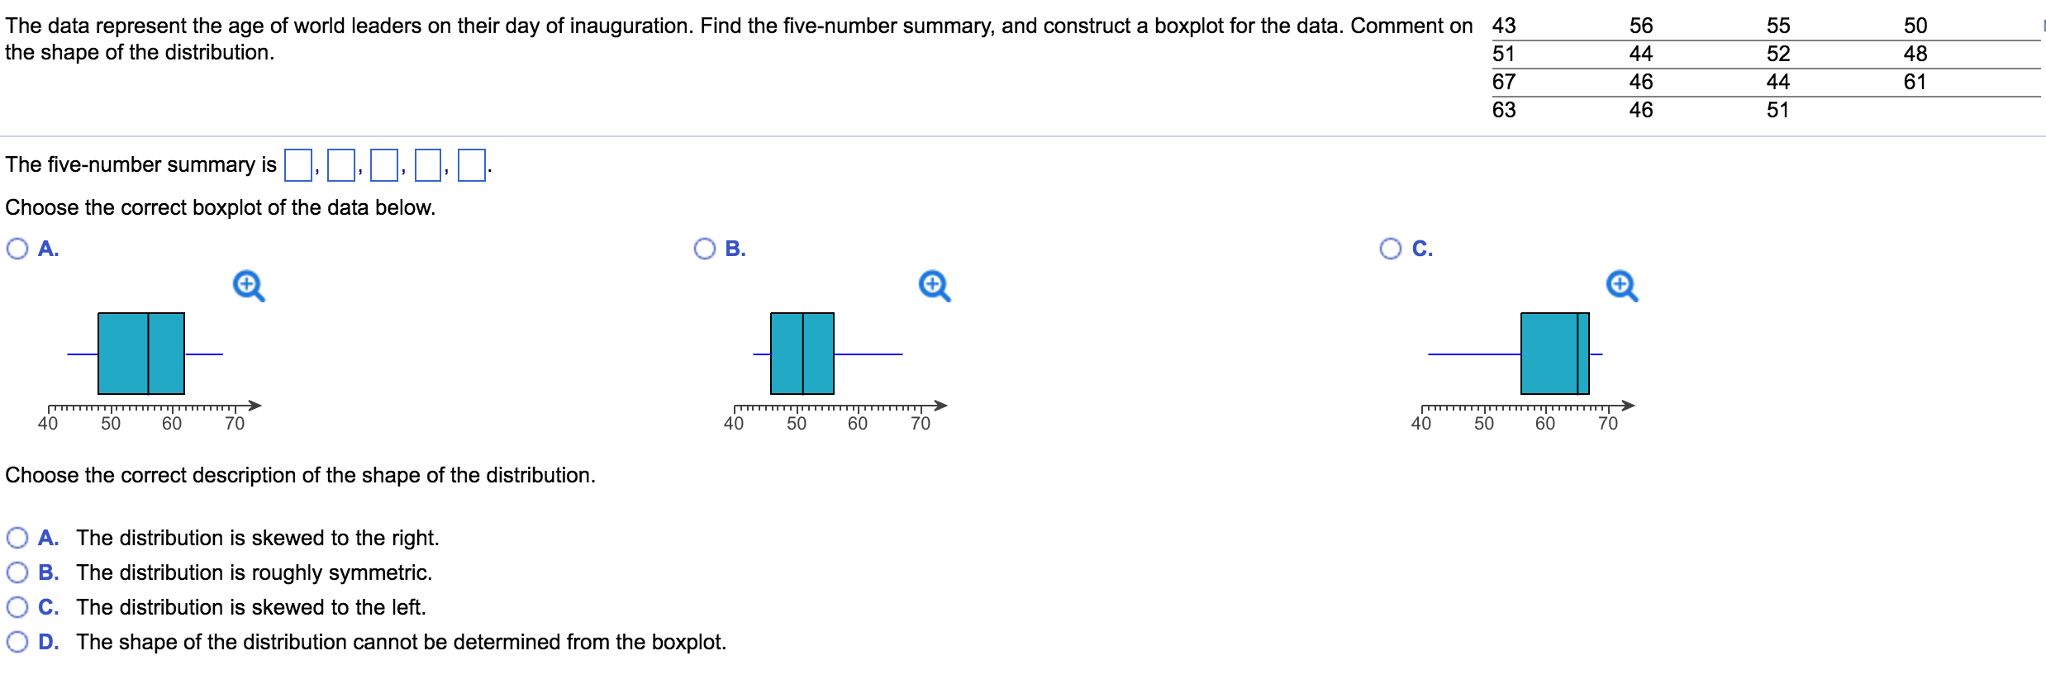Viewport: 2046px width, 684px height.
Task: Click the boxplot graphic under option A
Action: (x=140, y=354)
